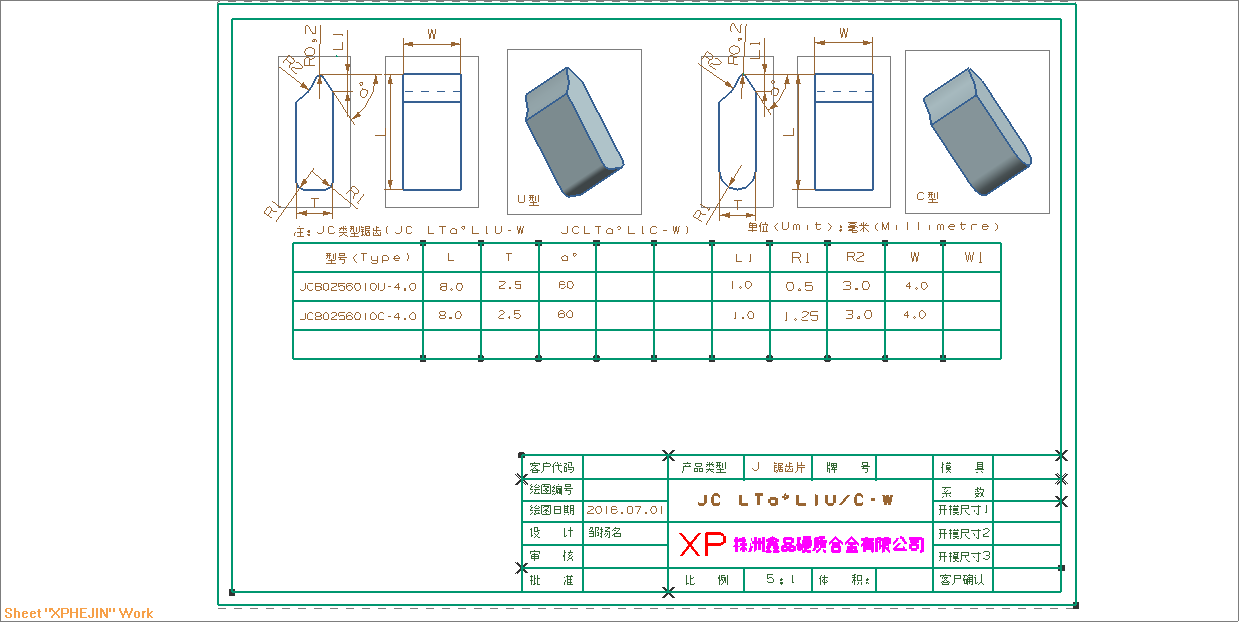Click the W column header in the table

tap(914, 258)
